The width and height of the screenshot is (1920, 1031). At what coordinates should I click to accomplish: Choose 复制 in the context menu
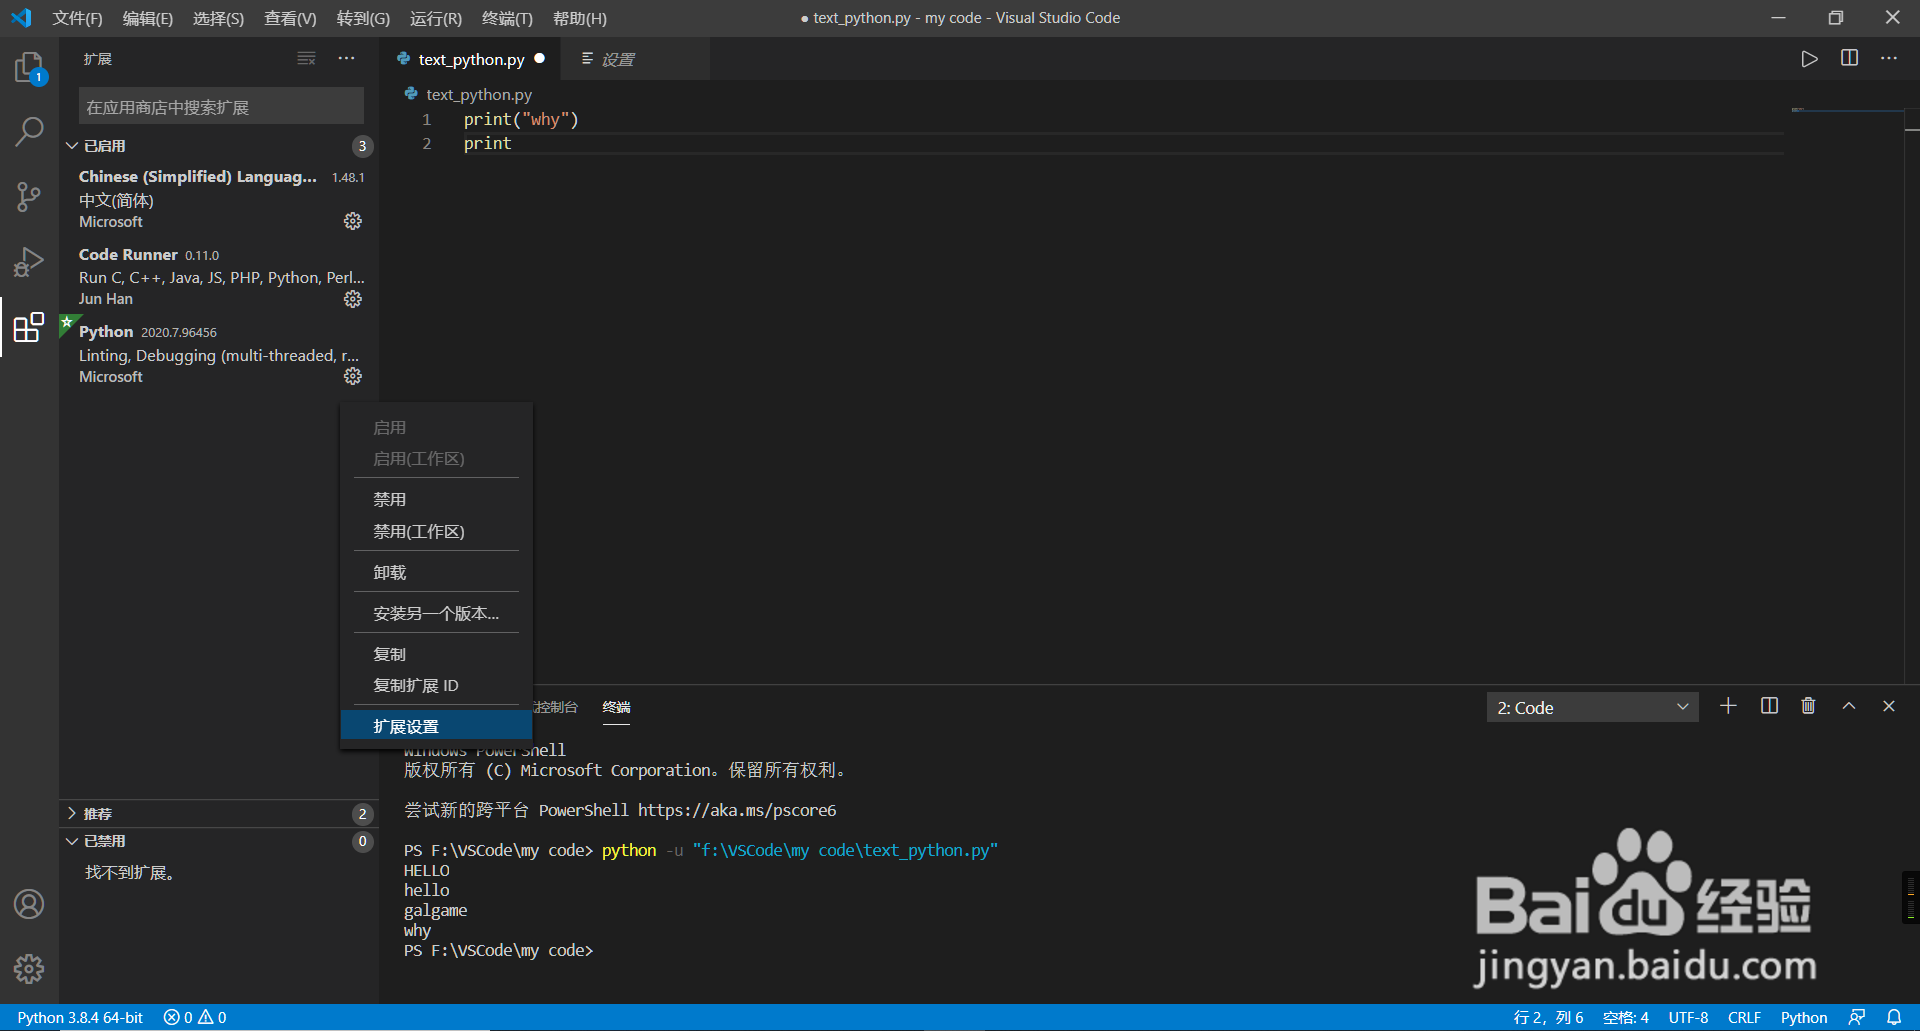click(x=436, y=654)
